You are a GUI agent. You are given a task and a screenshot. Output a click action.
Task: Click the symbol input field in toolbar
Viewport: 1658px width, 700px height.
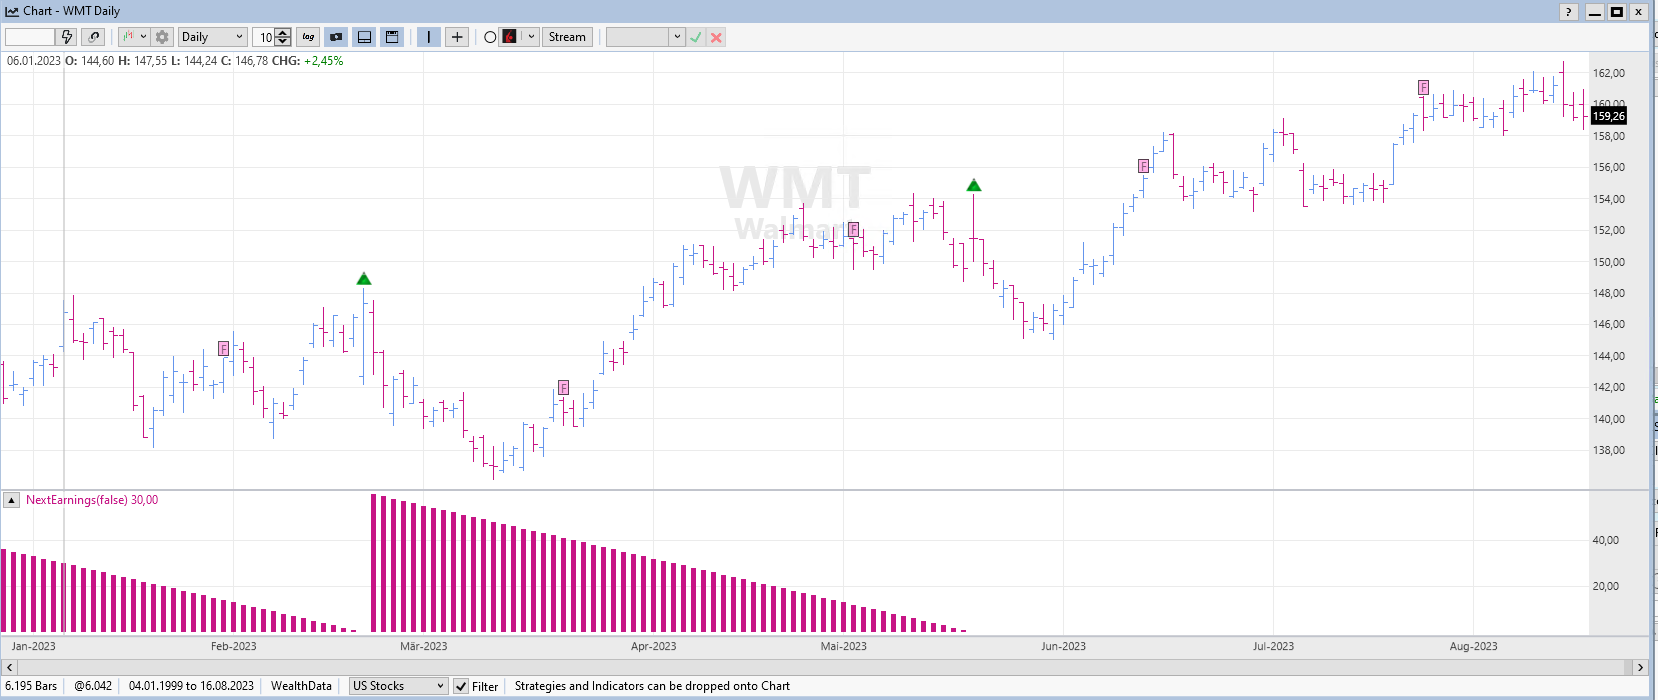click(x=30, y=37)
